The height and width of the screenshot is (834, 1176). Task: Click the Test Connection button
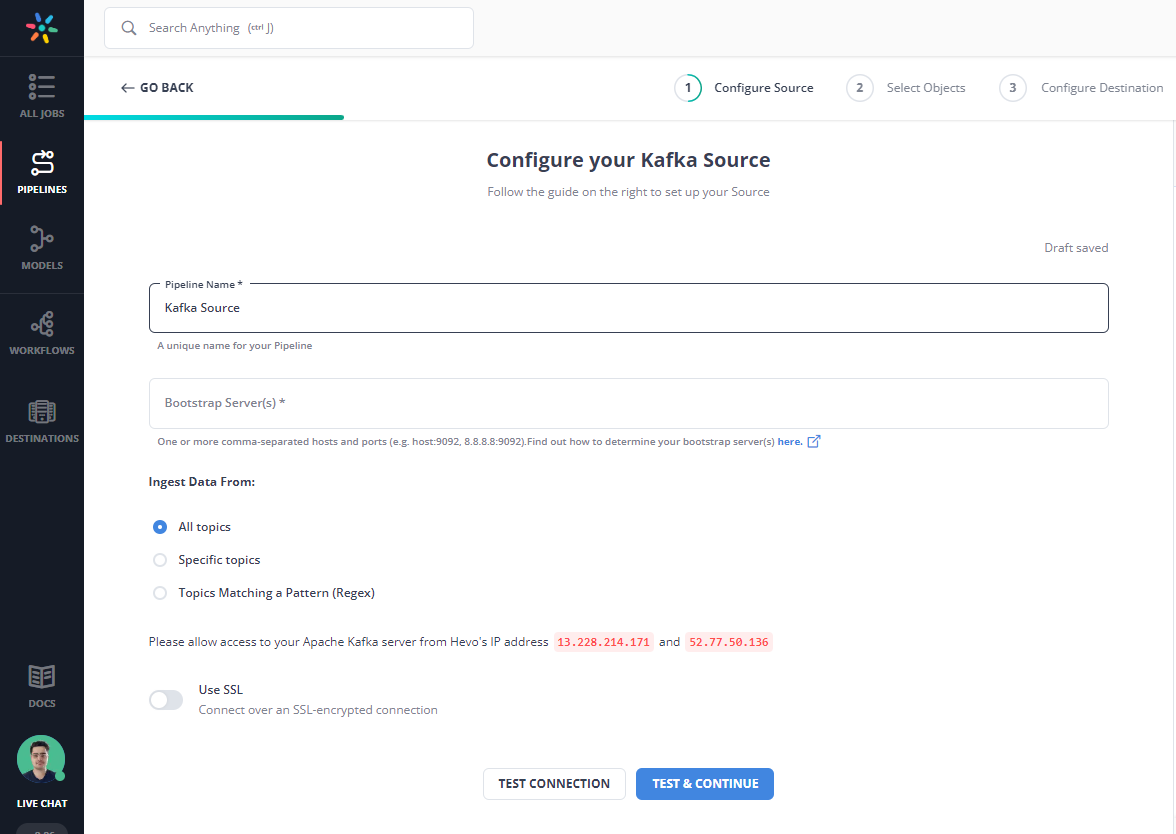pyautogui.click(x=554, y=784)
